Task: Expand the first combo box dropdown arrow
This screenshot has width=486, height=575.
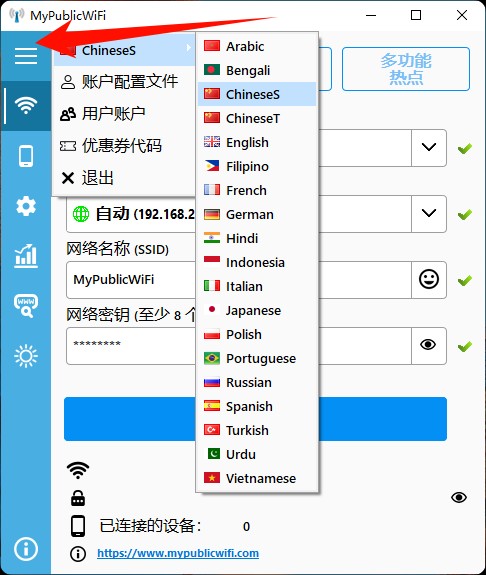Action: point(428,147)
